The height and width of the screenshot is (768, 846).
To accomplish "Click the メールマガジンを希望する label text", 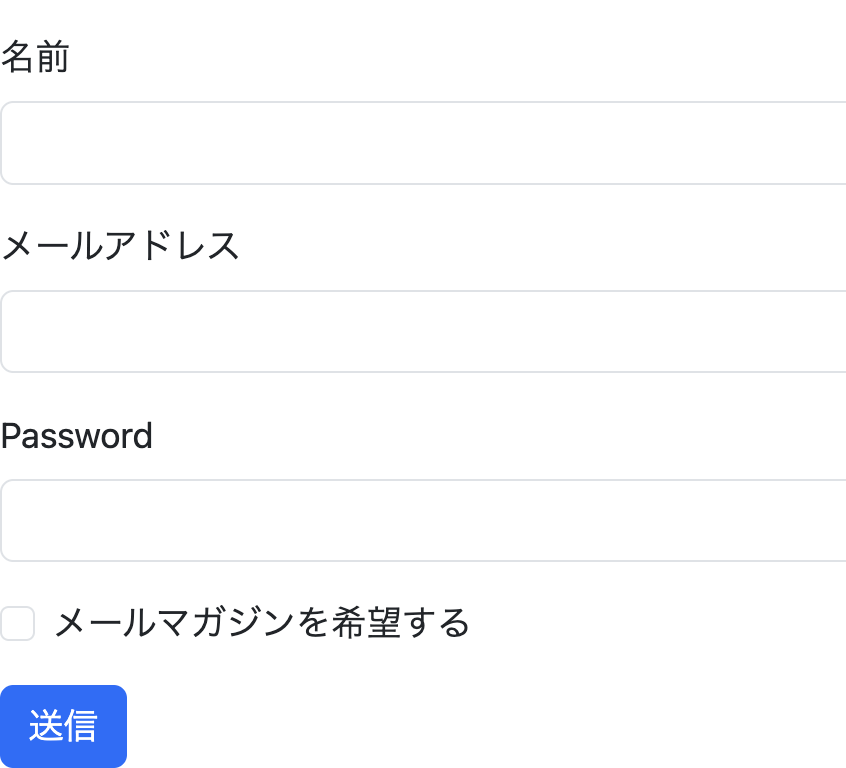I will [x=262, y=623].
